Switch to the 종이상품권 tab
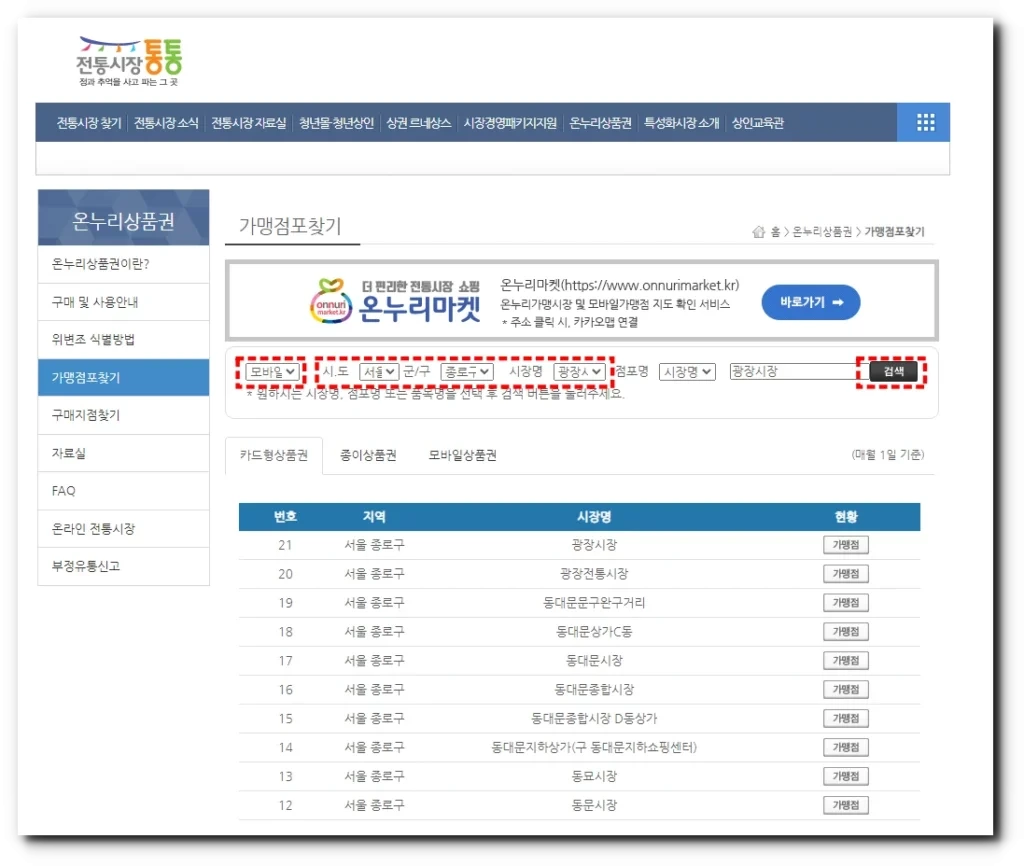 [x=370, y=452]
